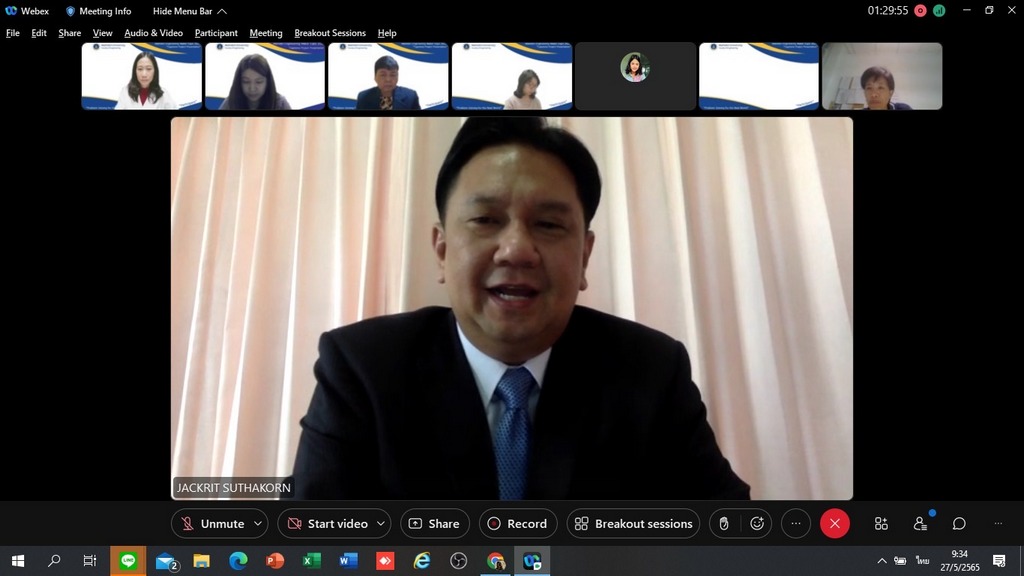1024x576 pixels.
Task: Toggle recording with the Record button
Action: point(517,524)
